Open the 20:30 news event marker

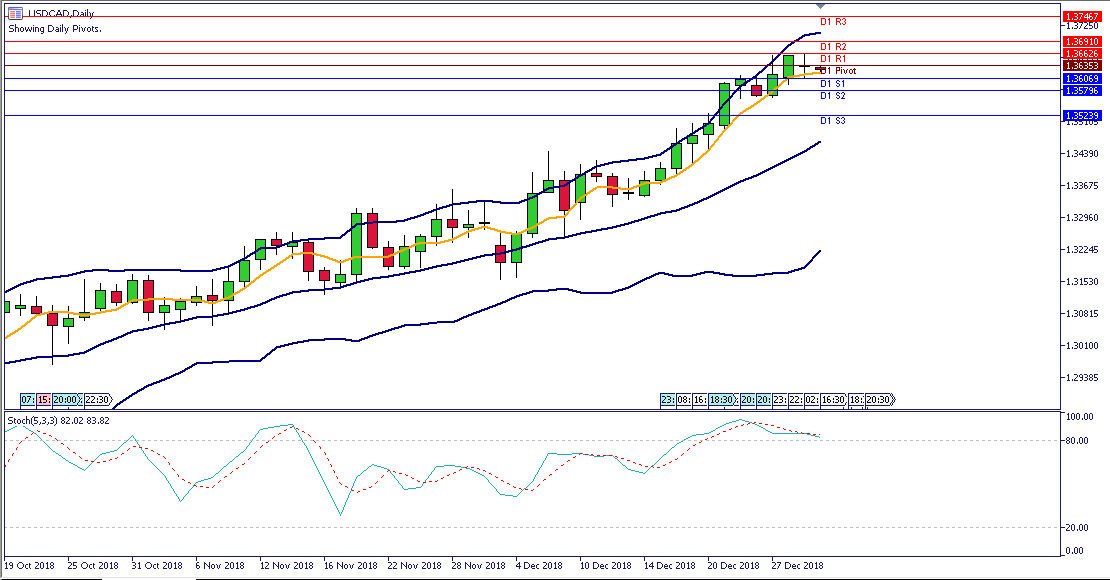879,398
